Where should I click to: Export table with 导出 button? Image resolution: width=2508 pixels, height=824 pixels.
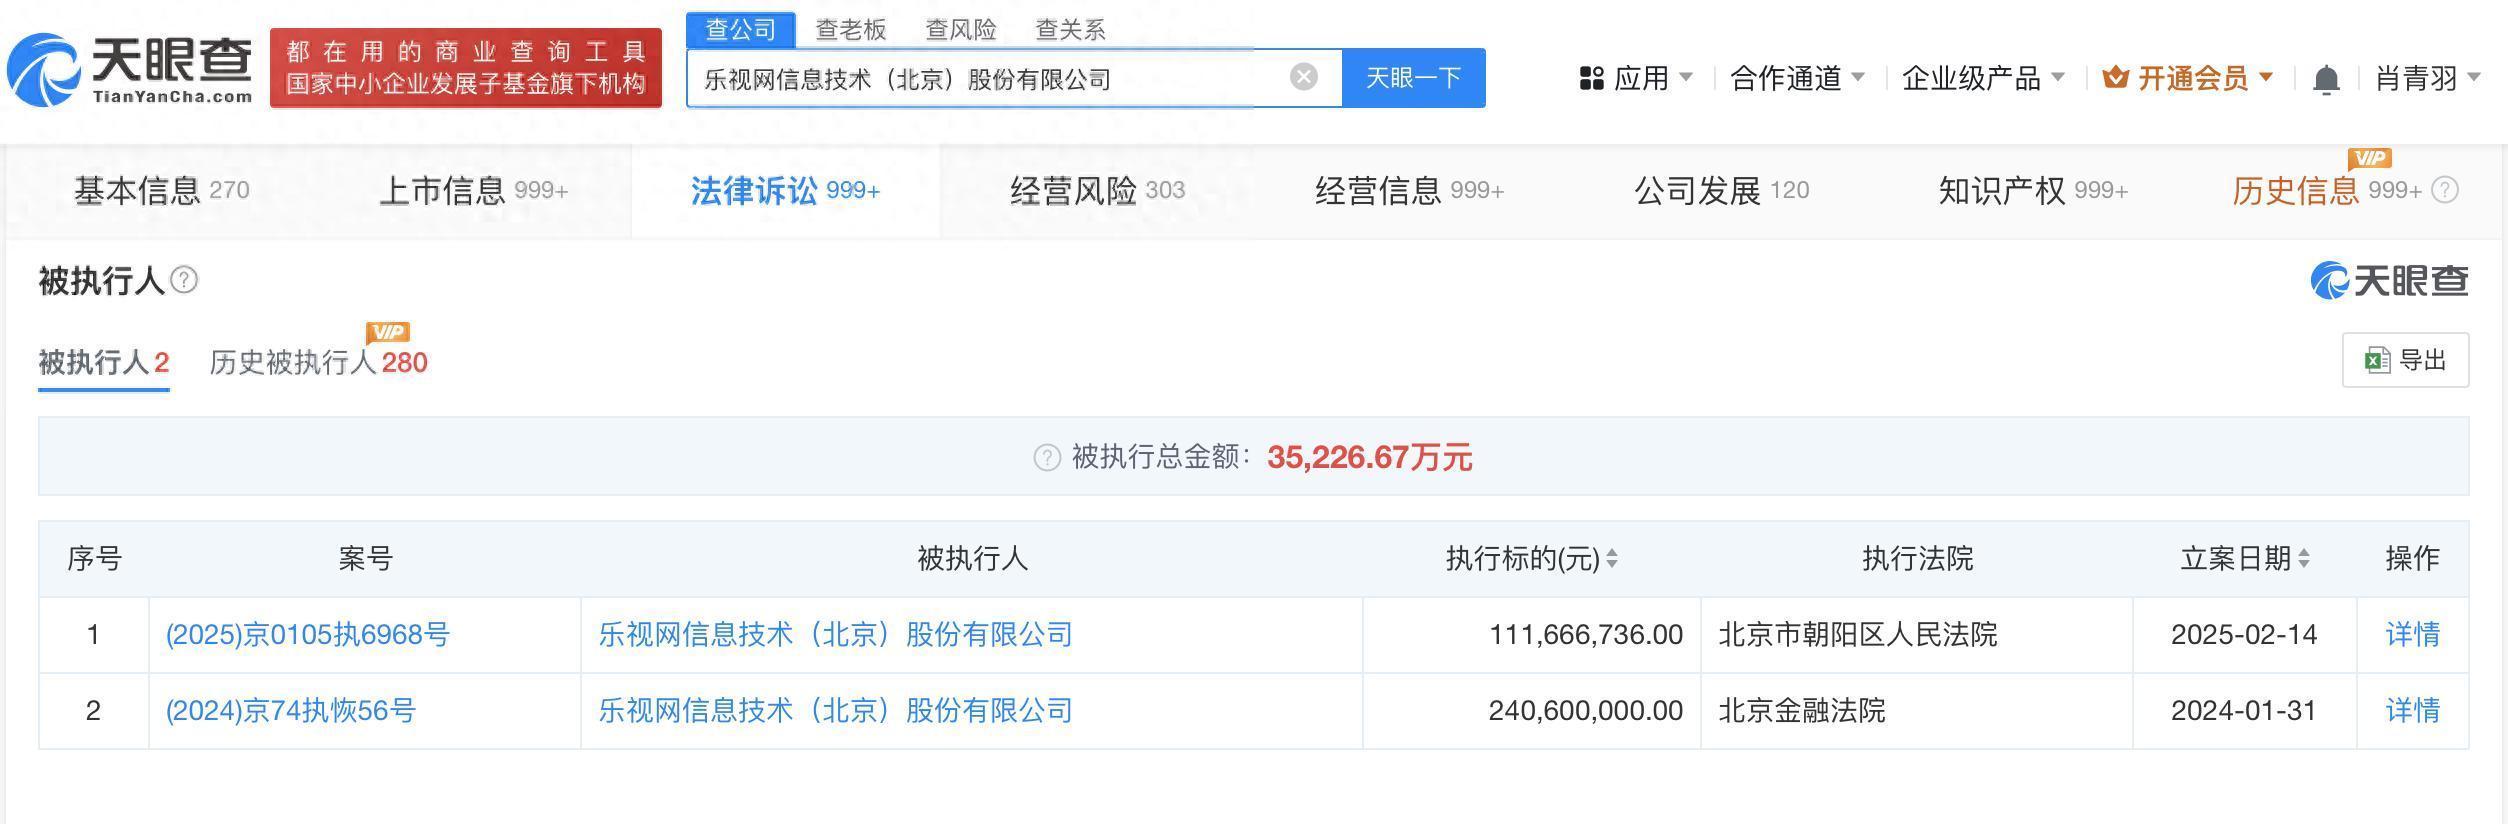(2405, 360)
